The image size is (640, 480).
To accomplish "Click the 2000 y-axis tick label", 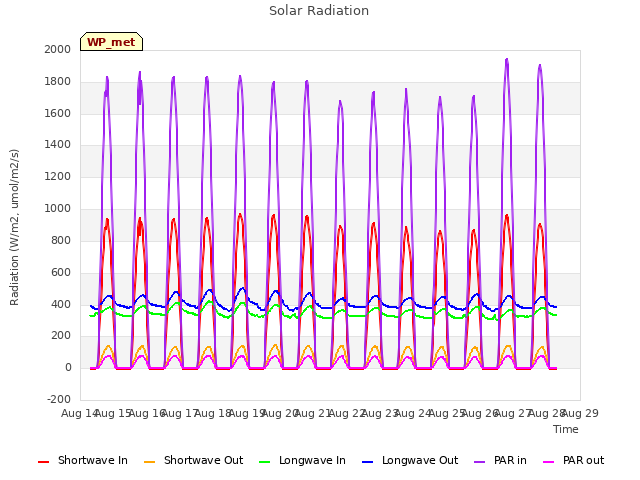I will click(58, 49).
